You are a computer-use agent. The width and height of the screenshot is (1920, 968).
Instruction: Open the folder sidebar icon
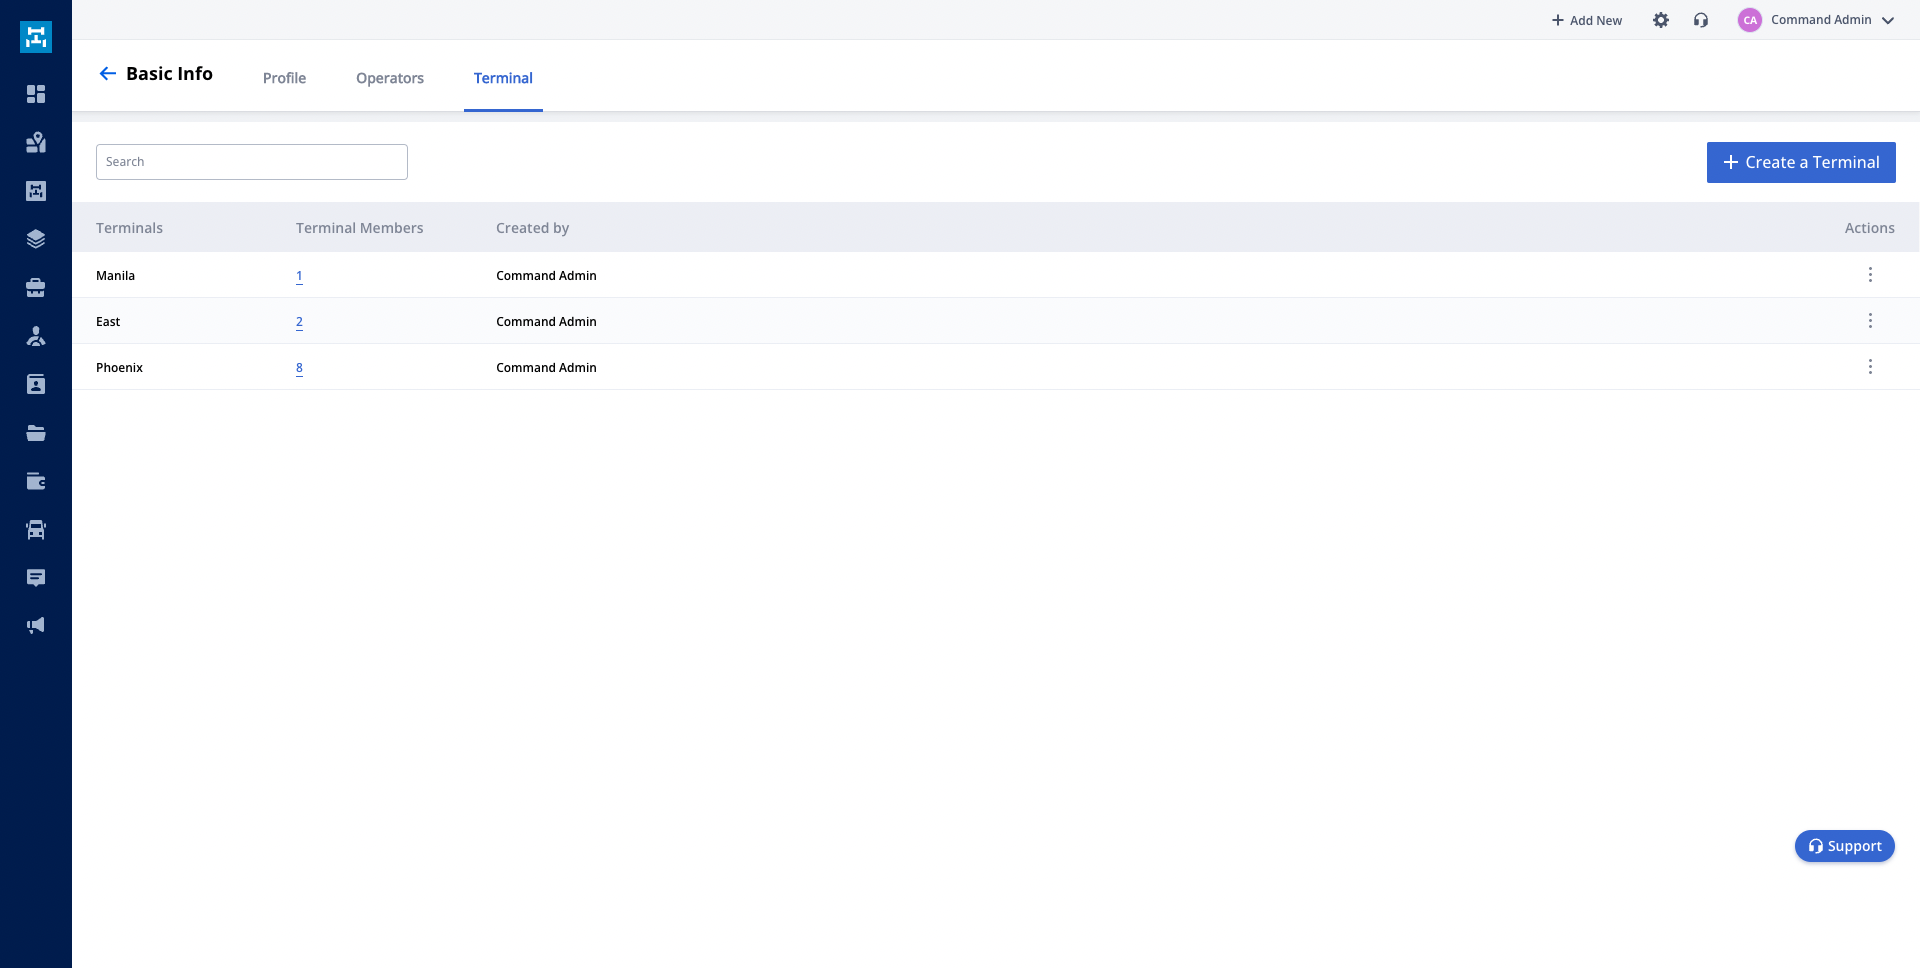(36, 433)
